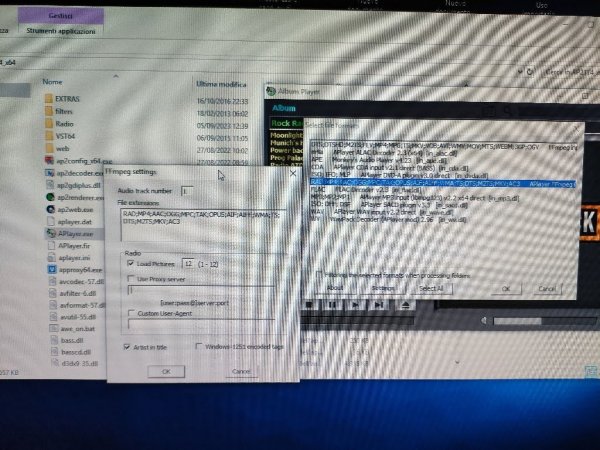The width and height of the screenshot is (600, 450).
Task: Click the About button in format dialog
Action: pos(335,288)
